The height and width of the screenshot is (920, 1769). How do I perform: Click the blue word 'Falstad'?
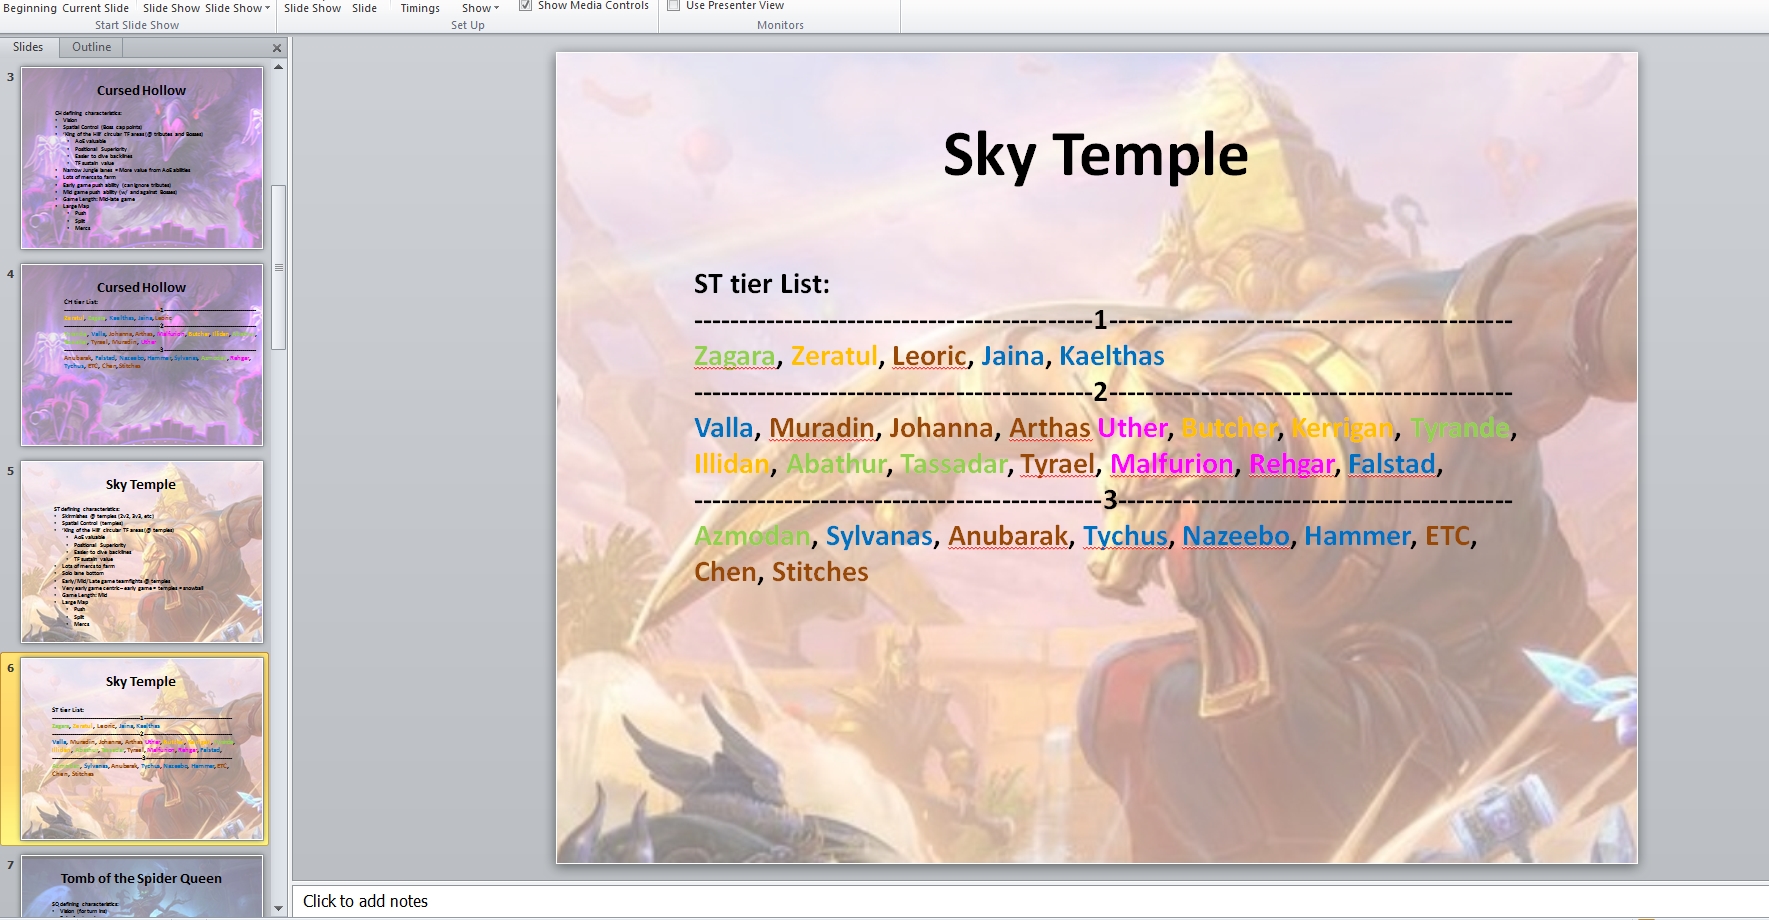click(1392, 464)
